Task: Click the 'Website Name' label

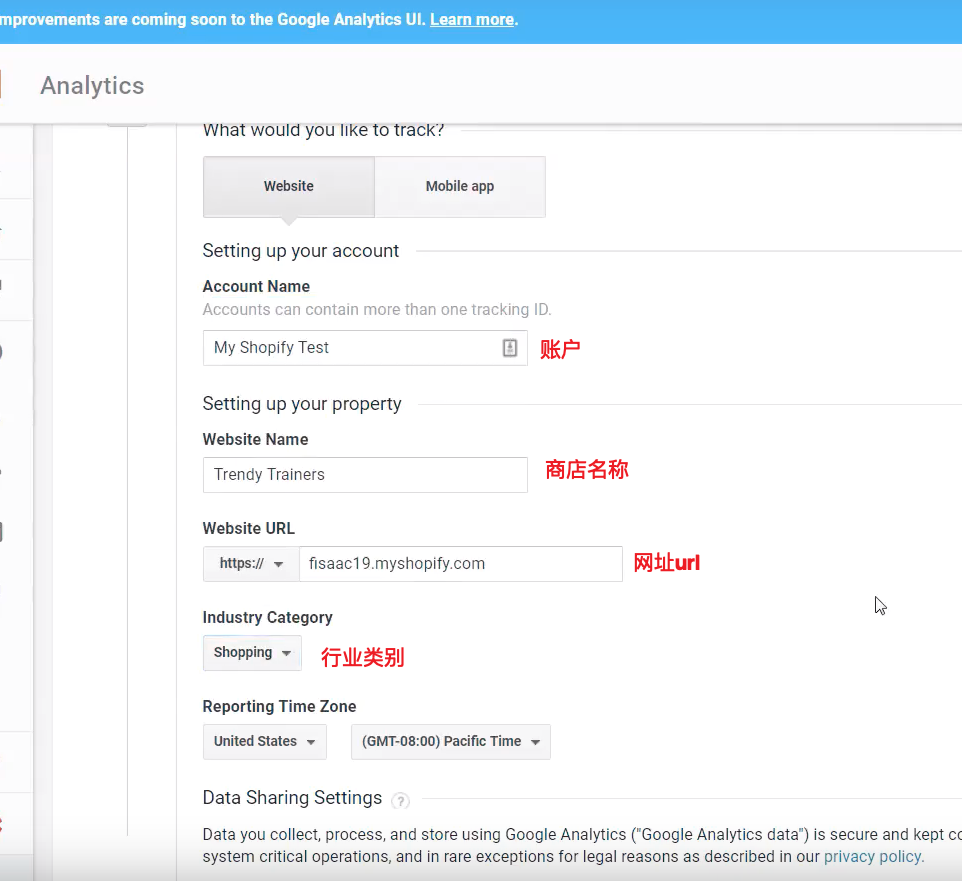Action: click(x=255, y=439)
